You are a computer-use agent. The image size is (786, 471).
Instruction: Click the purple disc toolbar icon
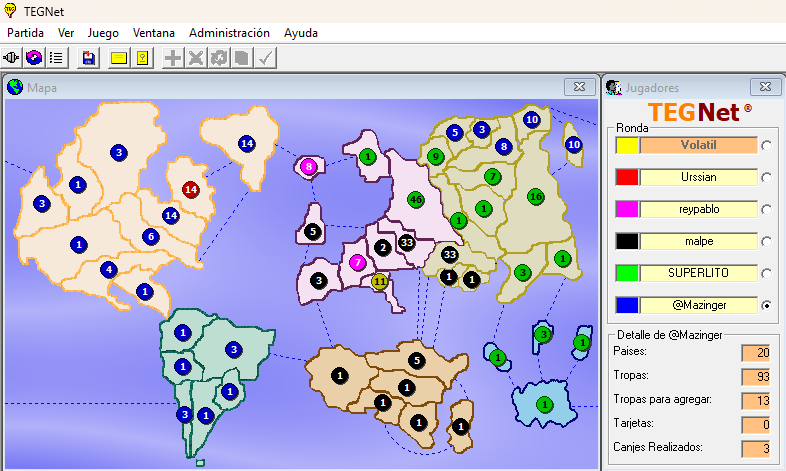tap(35, 58)
